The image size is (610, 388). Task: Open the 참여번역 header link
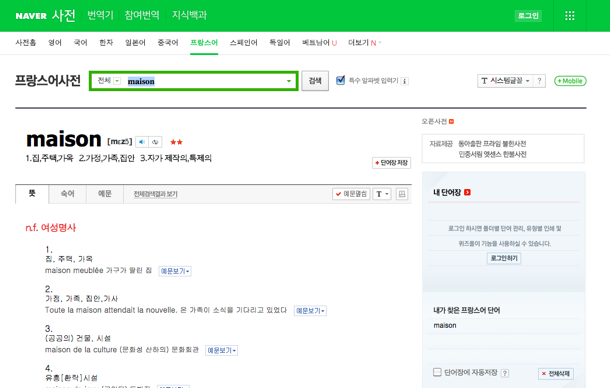tap(142, 15)
